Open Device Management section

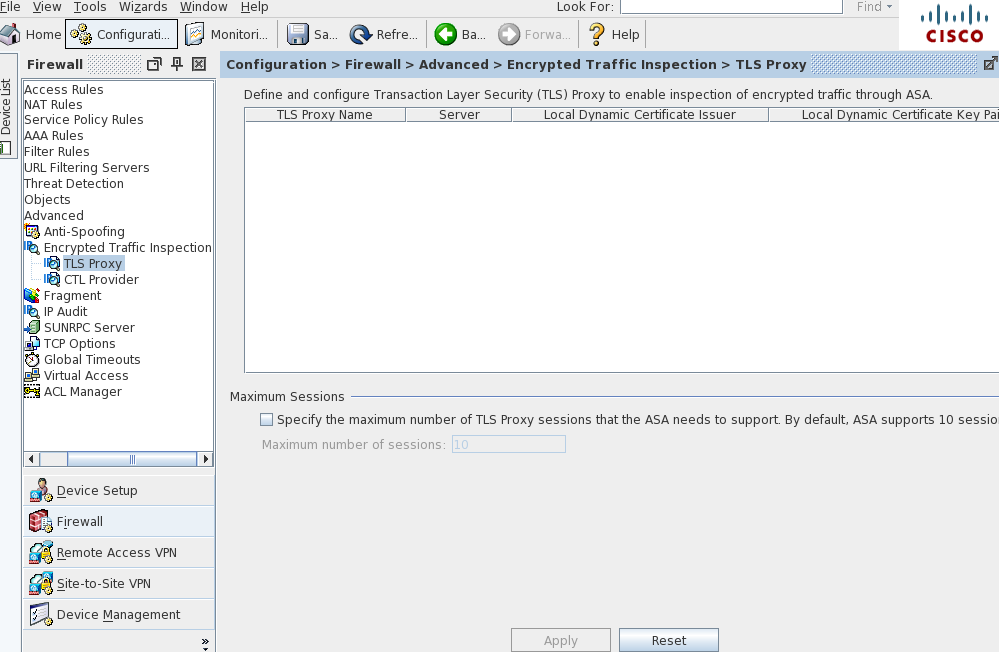(x=119, y=614)
